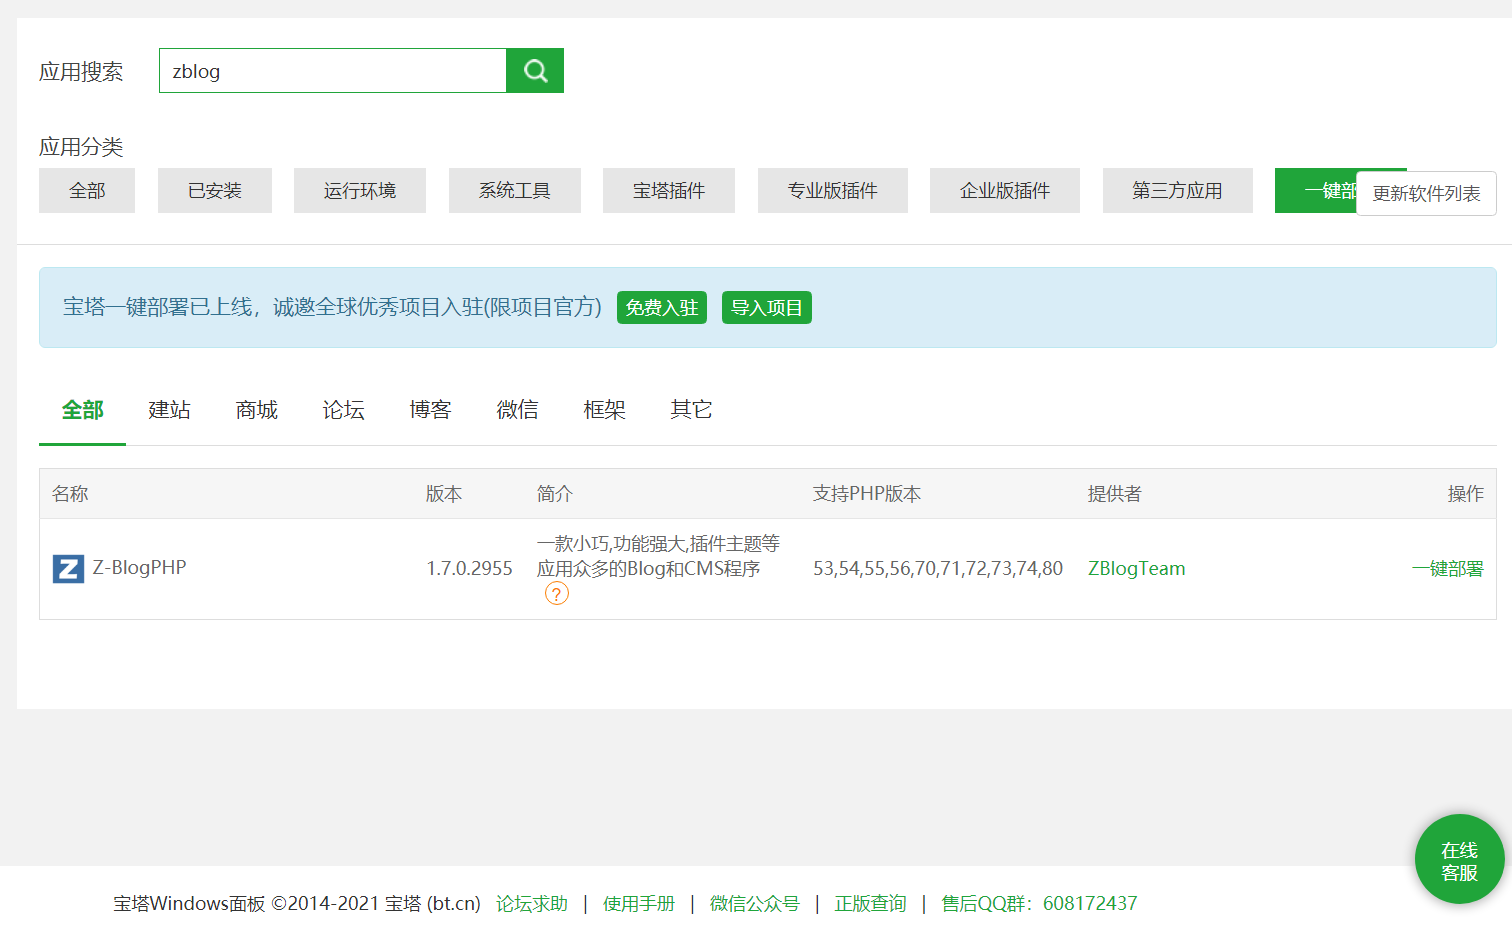
Task: Select the 第三方应用 category button
Action: coord(1178,191)
